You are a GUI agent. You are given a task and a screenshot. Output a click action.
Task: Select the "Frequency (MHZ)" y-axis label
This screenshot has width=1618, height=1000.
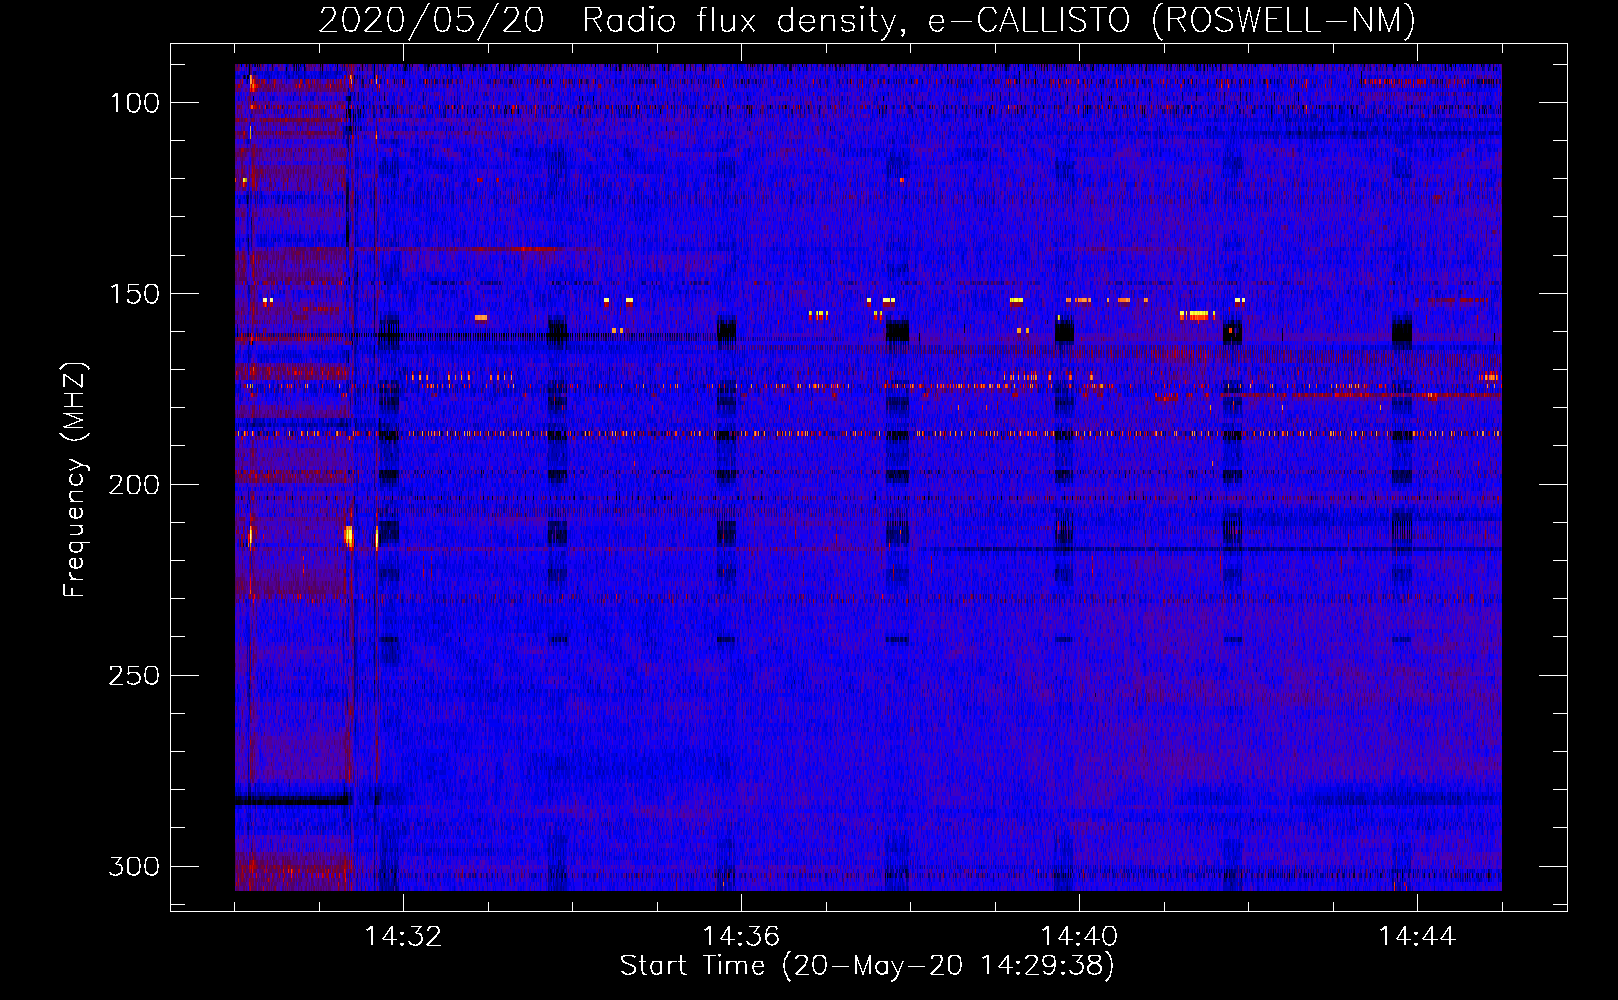click(75, 480)
